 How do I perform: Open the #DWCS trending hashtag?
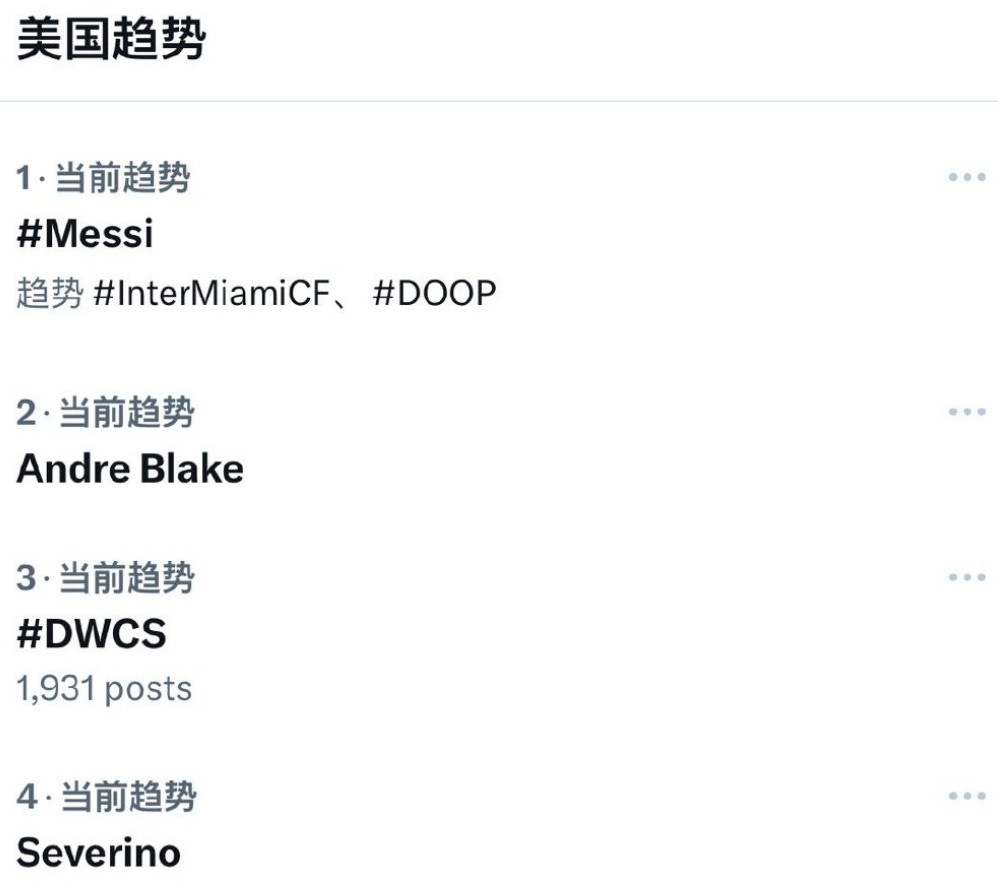click(x=91, y=634)
